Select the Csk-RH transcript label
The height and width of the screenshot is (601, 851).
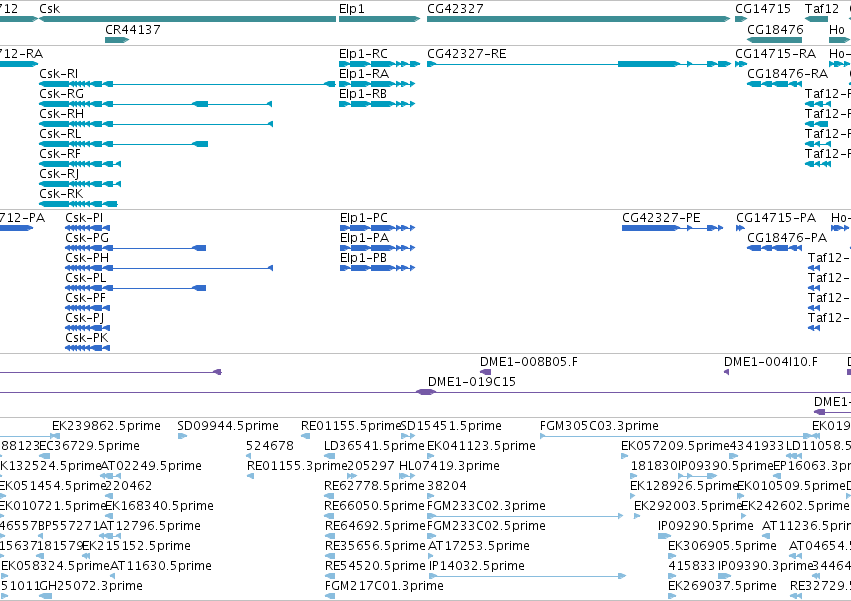(x=61, y=114)
